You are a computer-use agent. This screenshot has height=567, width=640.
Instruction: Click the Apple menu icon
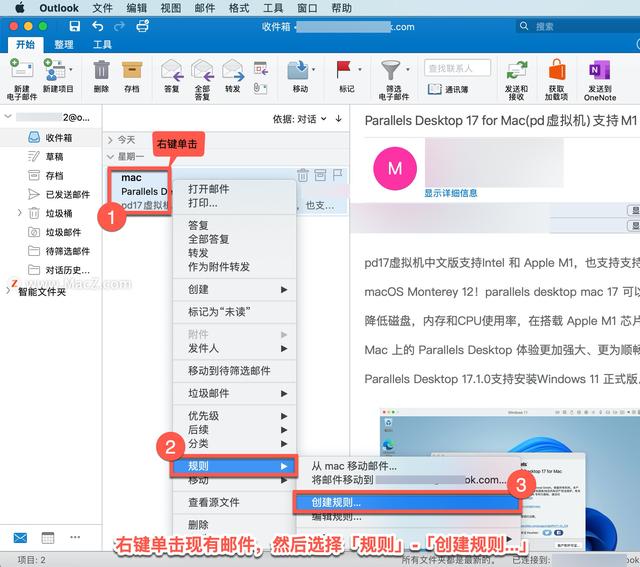(x=19, y=8)
